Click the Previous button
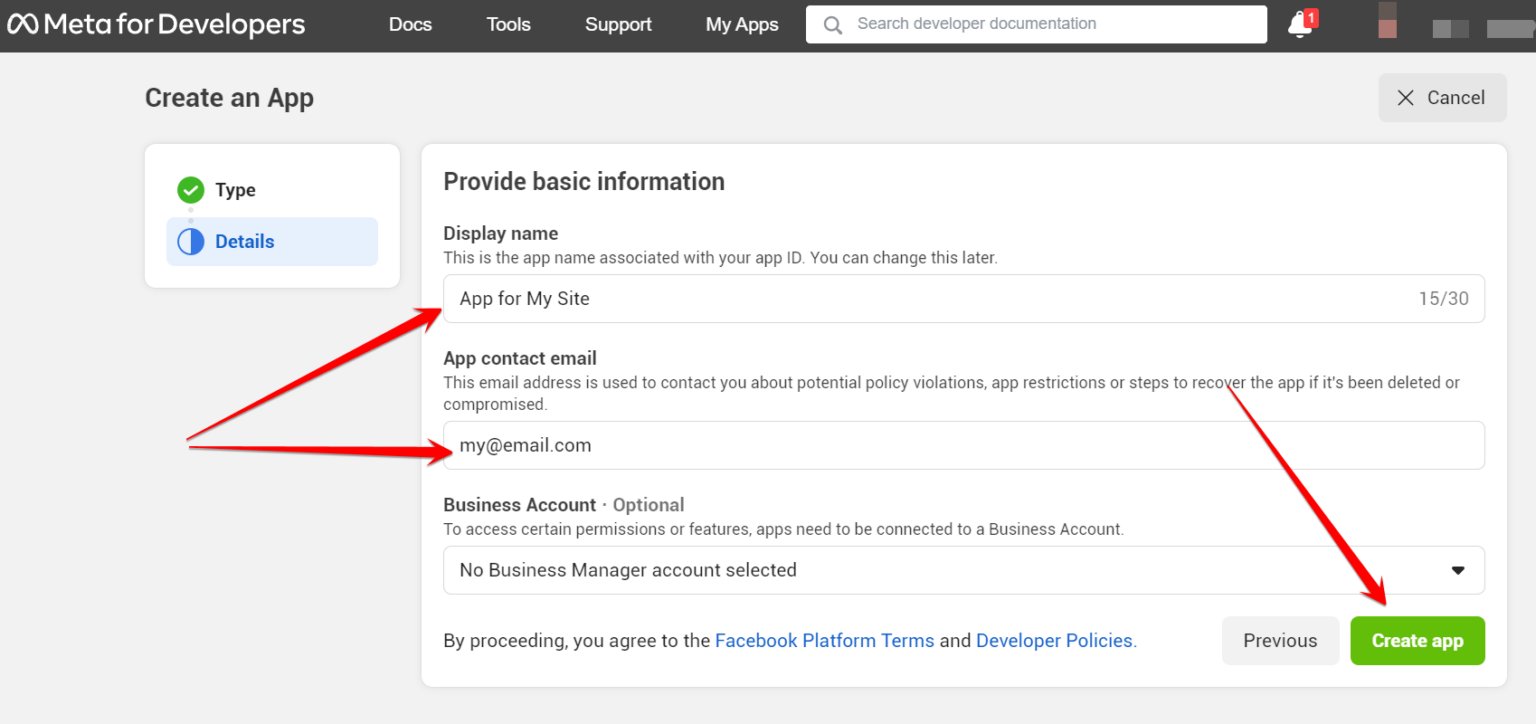Screen dimensions: 1536x724 [x=1280, y=641]
